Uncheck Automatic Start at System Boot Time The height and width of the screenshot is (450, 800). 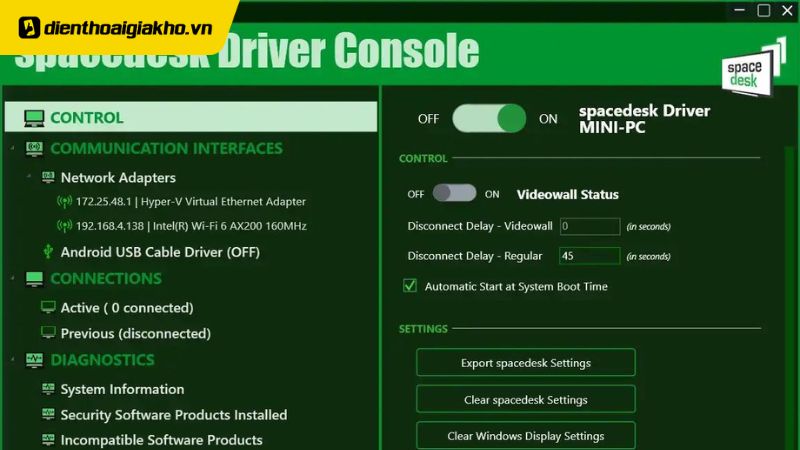pyautogui.click(x=410, y=286)
